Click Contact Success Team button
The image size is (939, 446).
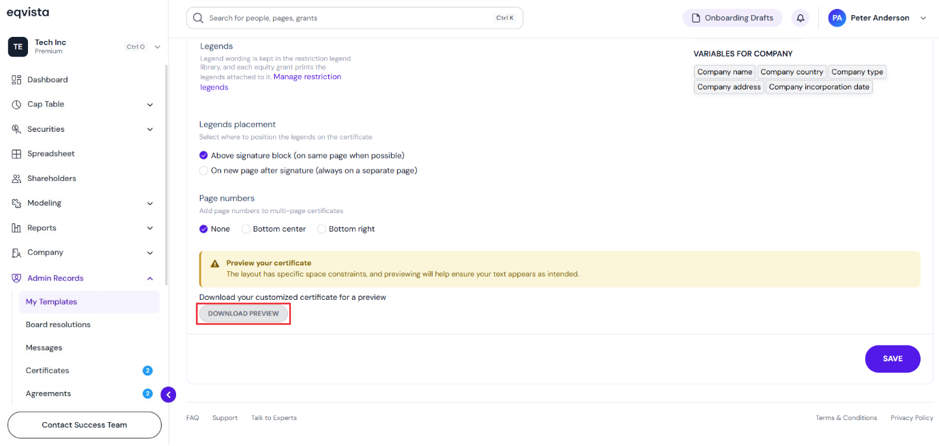[84, 425]
